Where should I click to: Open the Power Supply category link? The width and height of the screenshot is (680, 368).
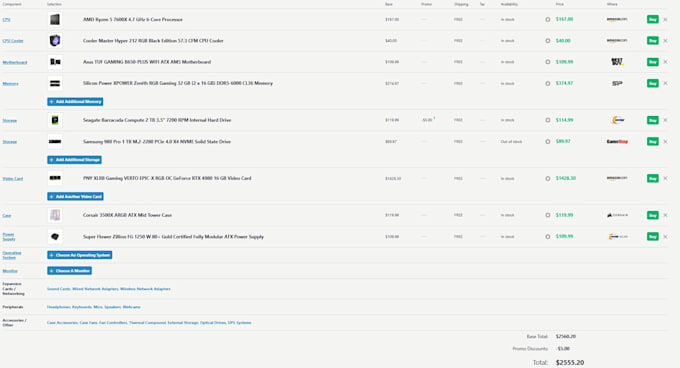(9, 237)
